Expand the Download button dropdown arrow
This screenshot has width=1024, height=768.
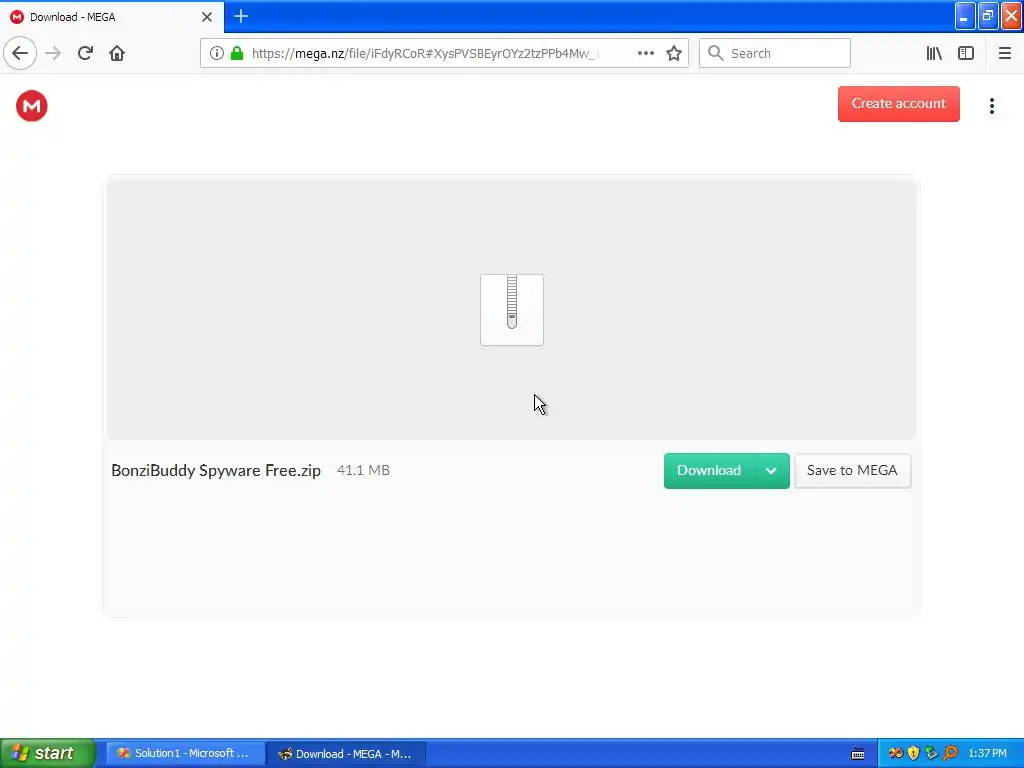(771, 471)
